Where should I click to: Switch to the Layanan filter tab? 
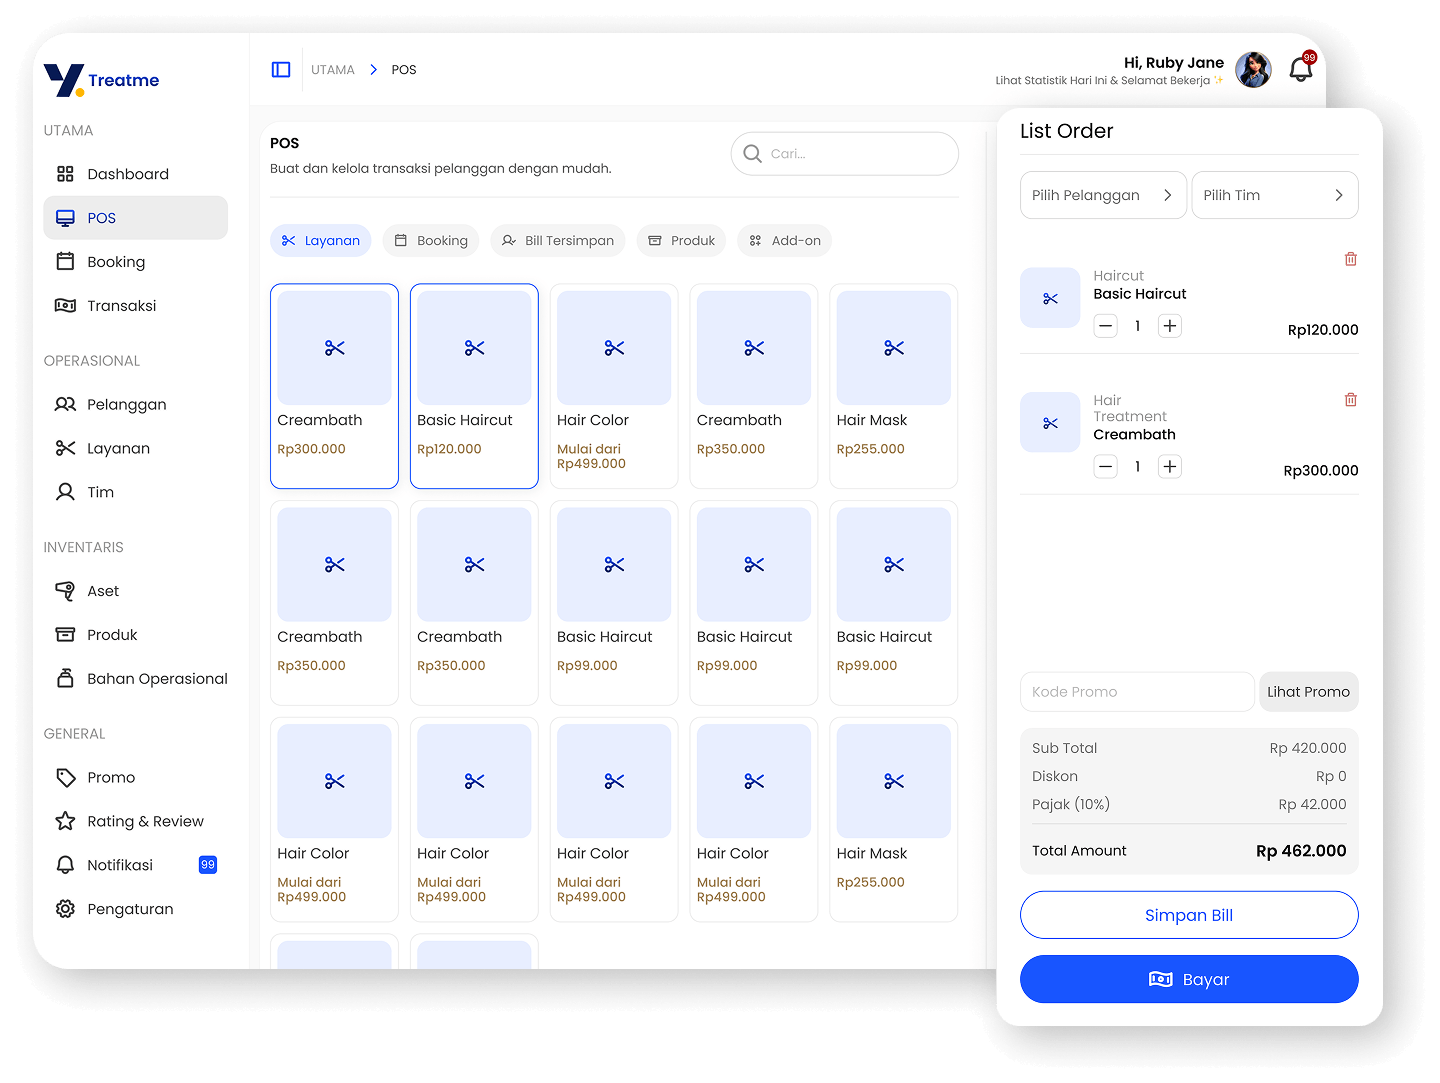pos(321,241)
